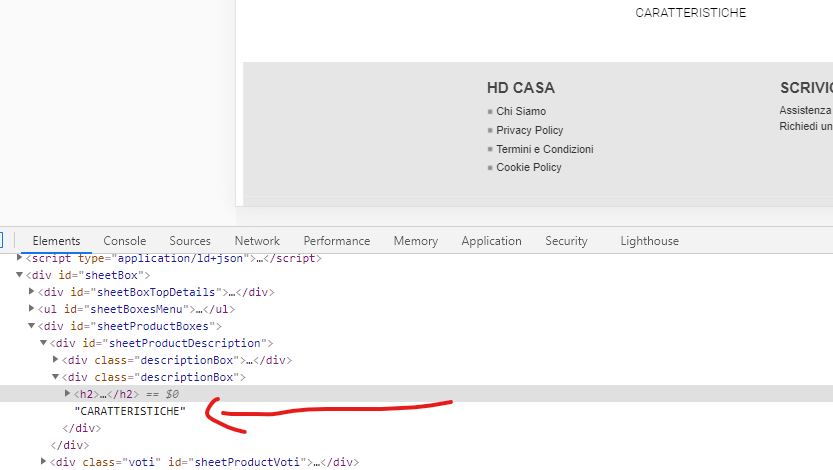Viewport: 833px width, 470px height.
Task: Expand the sheetProductVoti div node
Action: tap(44, 462)
